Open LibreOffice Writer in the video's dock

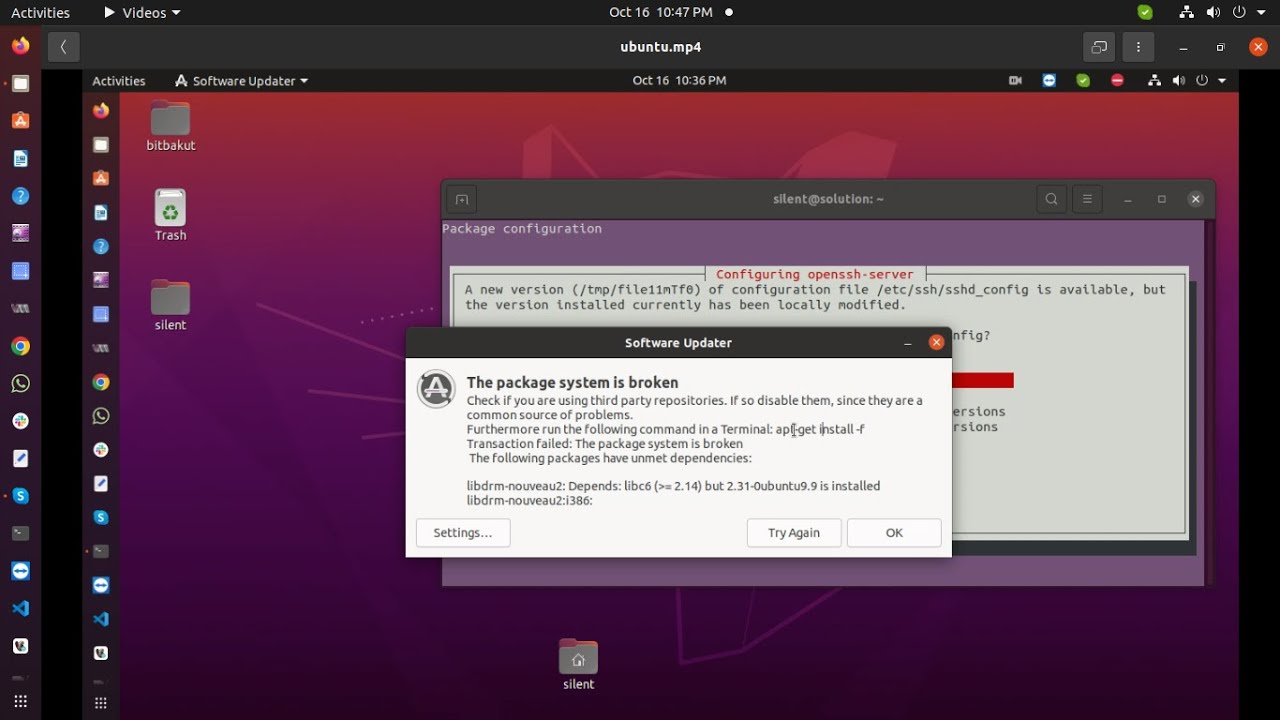pyautogui.click(x=100, y=213)
